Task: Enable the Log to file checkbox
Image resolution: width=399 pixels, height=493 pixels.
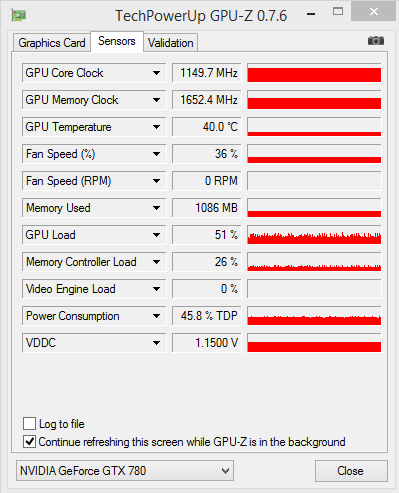Action: [29, 424]
